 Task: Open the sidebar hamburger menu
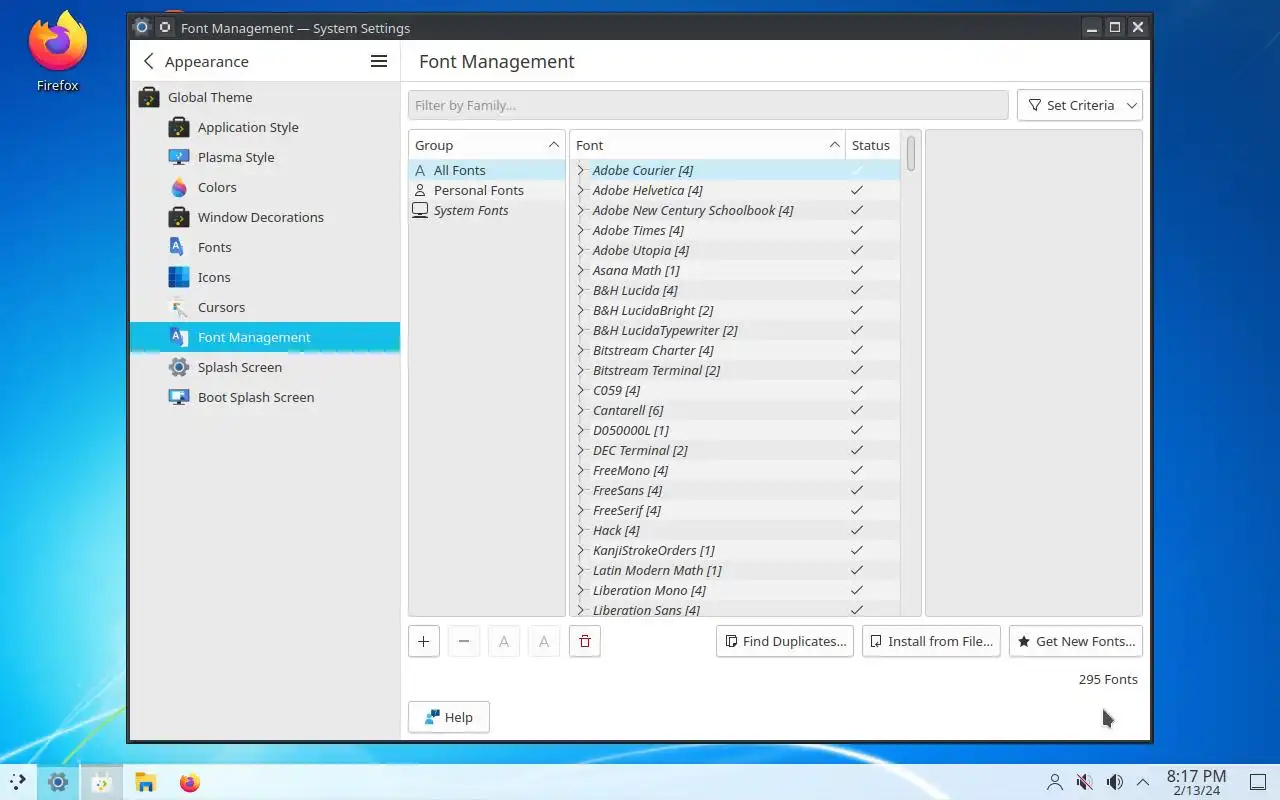coord(379,61)
